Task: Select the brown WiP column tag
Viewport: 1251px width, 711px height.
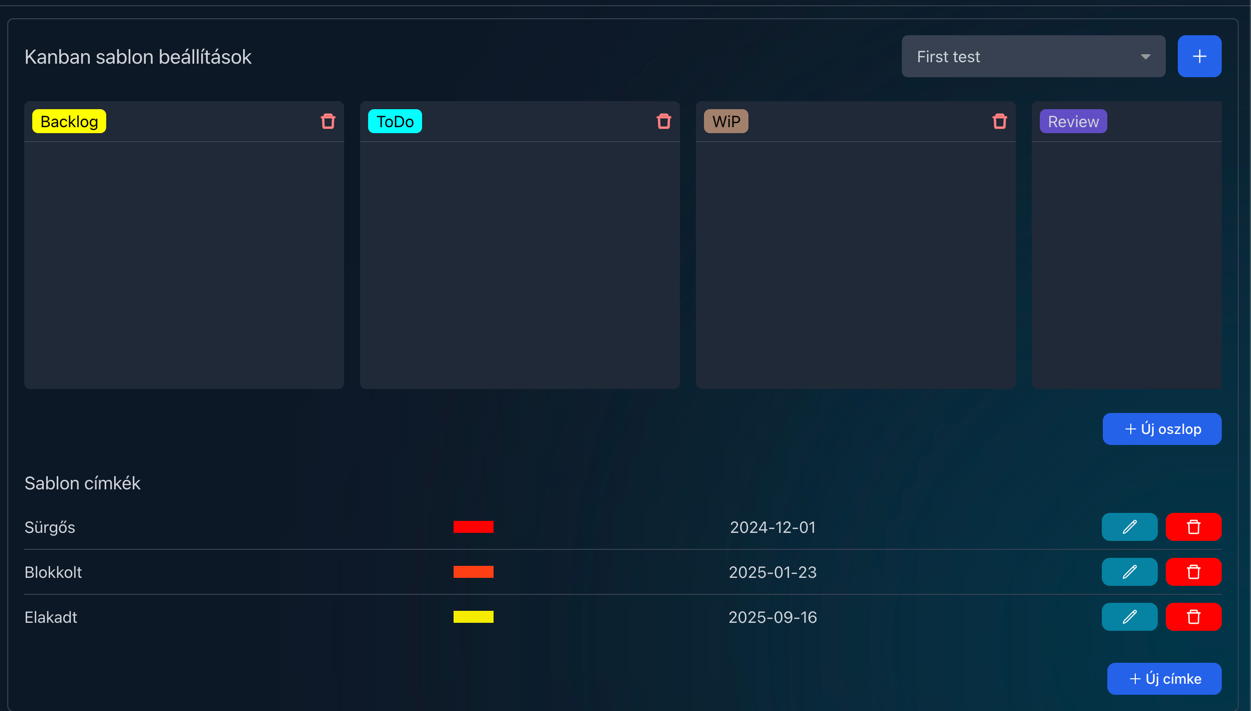Action: click(x=726, y=122)
